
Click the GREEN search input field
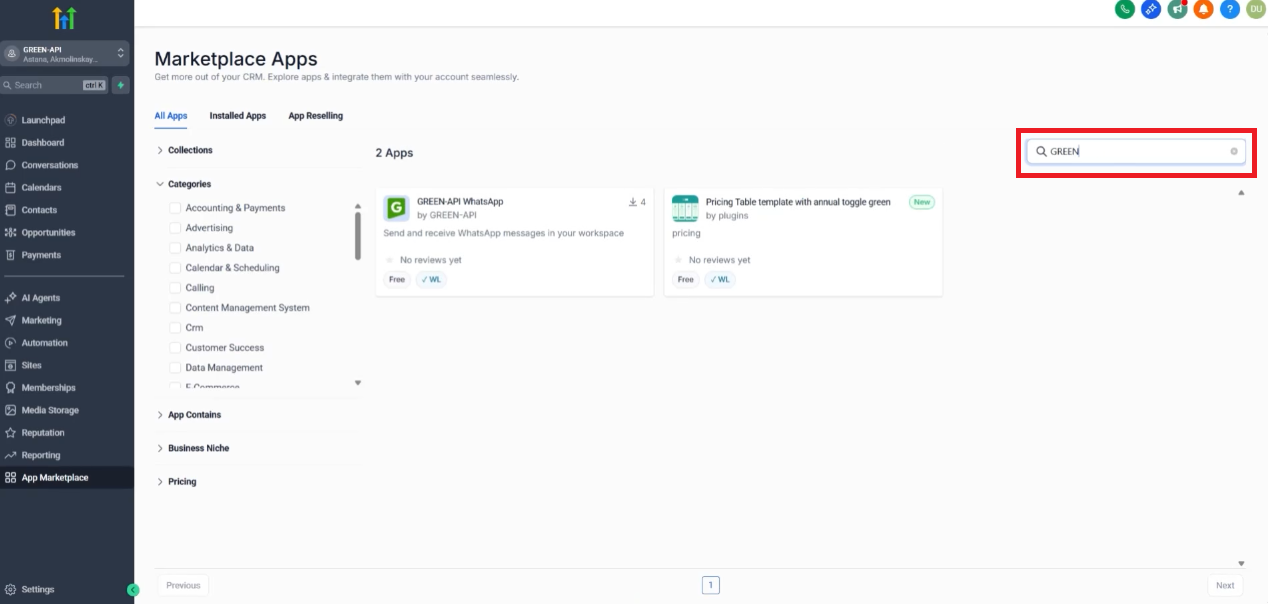click(x=1135, y=152)
